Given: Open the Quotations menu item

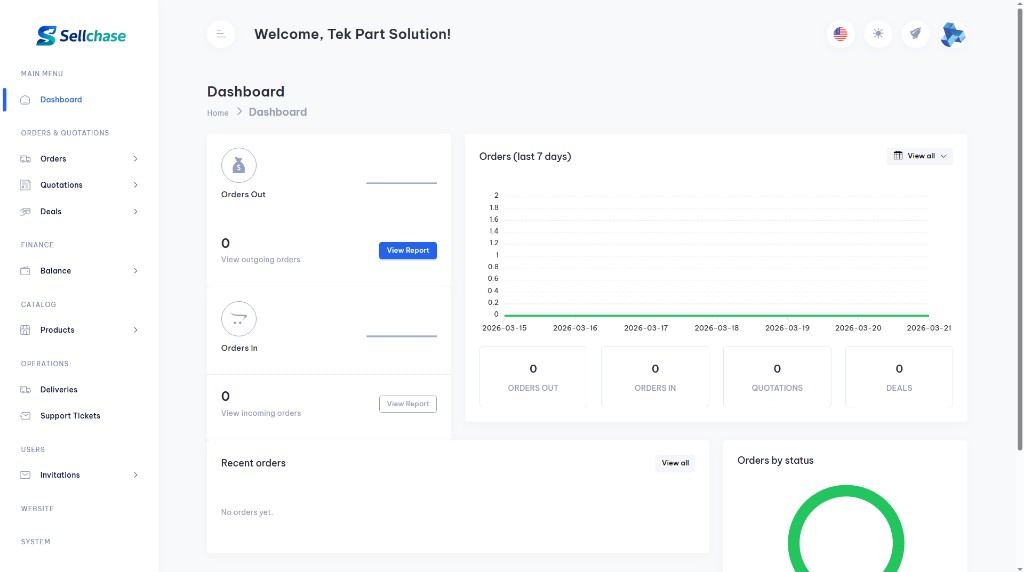Looking at the screenshot, I should pos(61,185).
